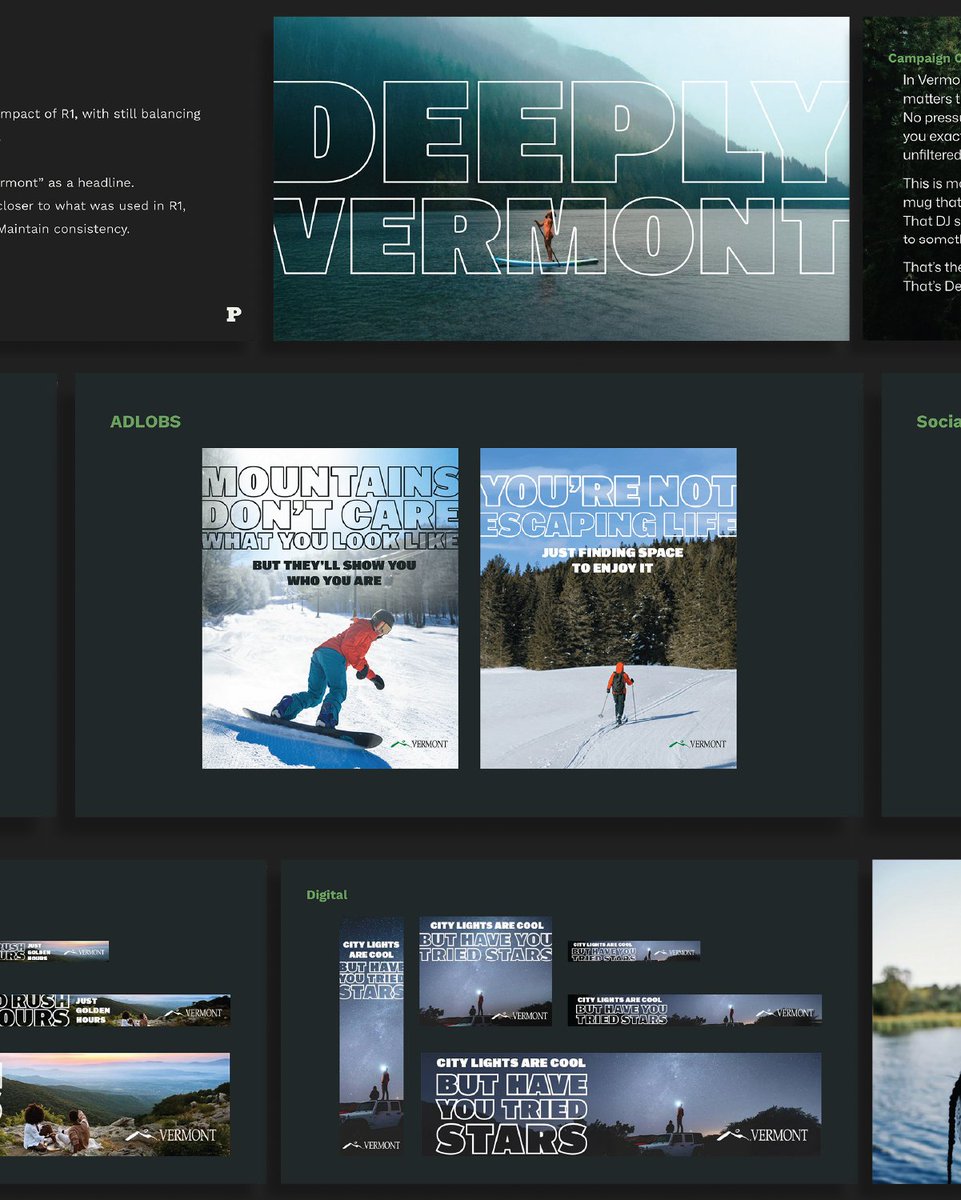
Task: Open the Deeply Vermont hero image
Action: (x=561, y=178)
